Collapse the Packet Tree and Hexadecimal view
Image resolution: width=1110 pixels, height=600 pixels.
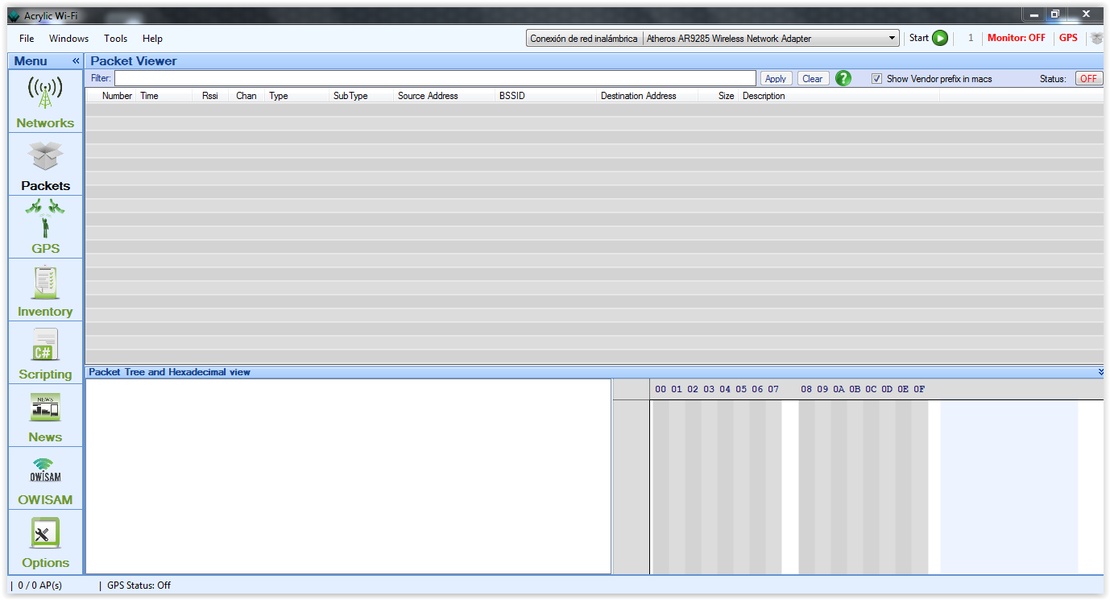coord(1100,372)
